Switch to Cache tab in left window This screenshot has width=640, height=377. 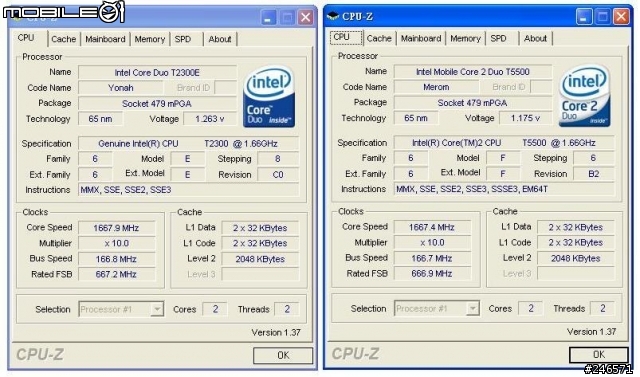point(64,39)
